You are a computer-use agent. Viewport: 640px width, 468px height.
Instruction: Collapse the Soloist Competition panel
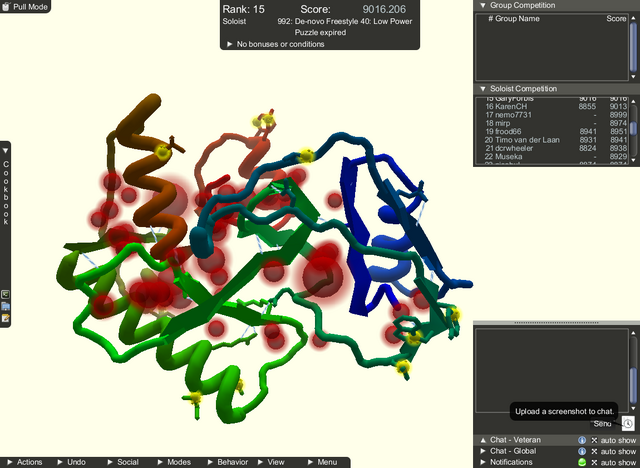coord(483,89)
